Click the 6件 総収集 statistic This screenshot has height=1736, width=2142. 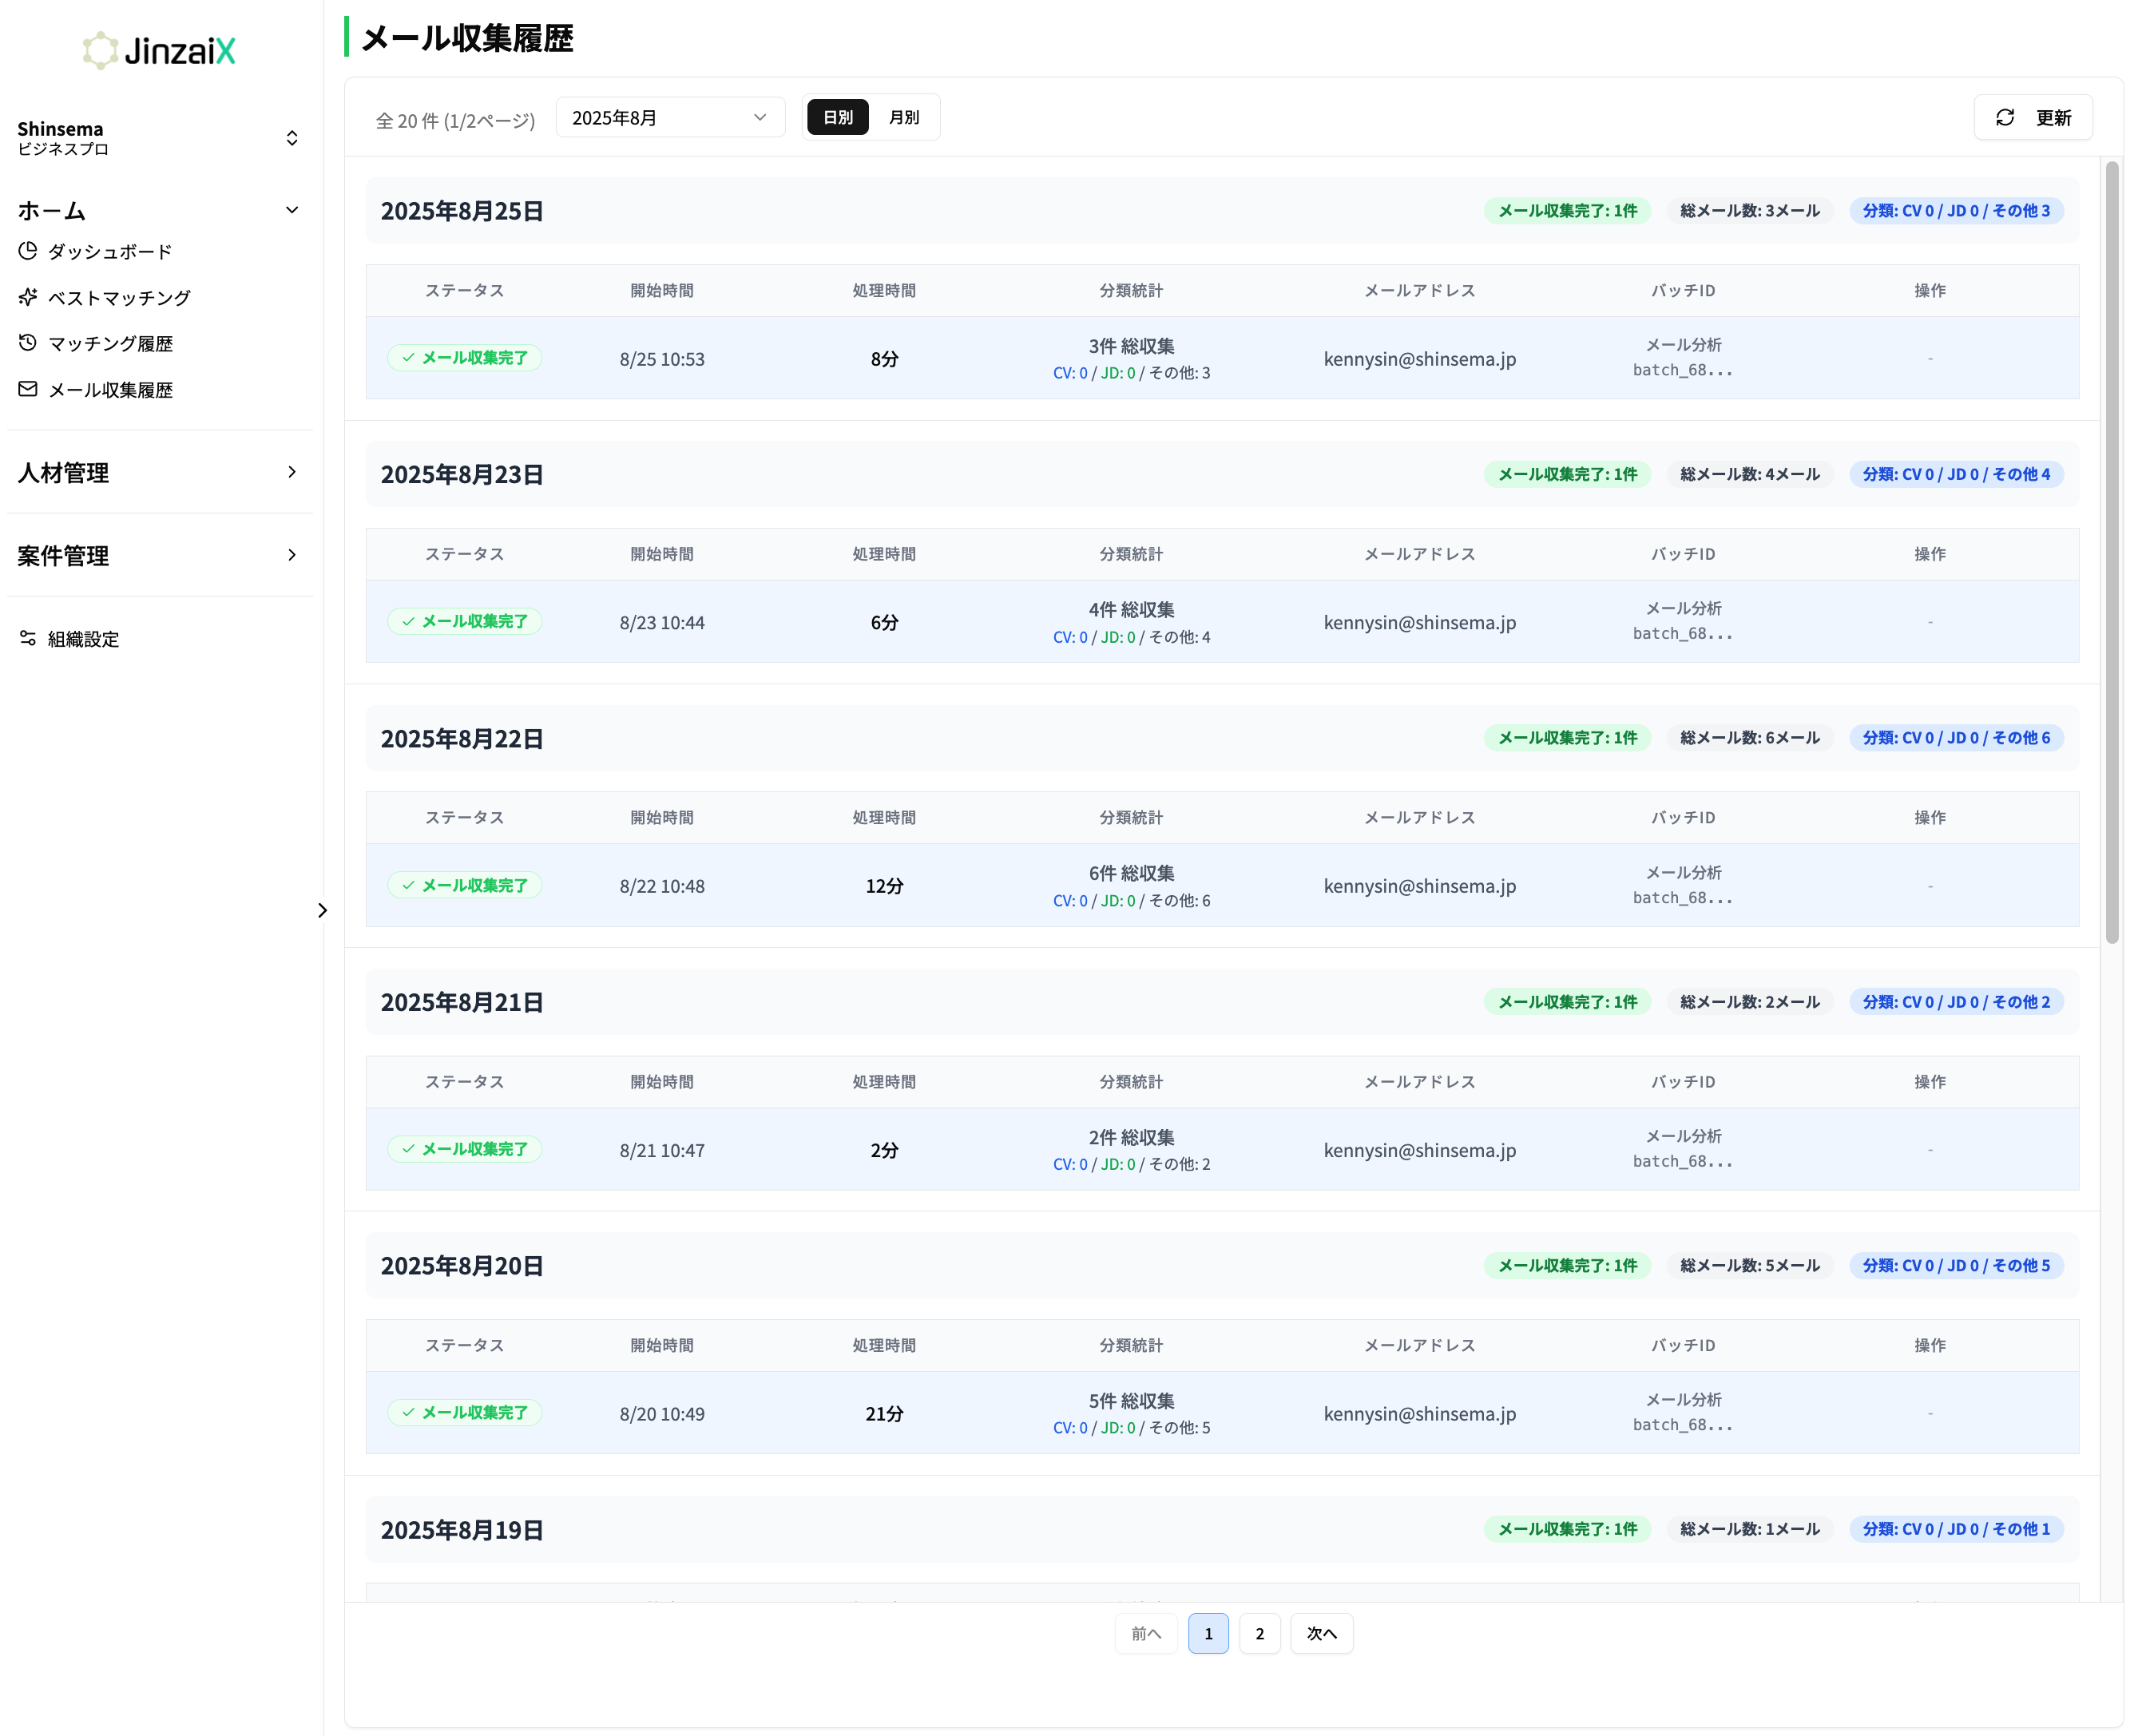1131,873
